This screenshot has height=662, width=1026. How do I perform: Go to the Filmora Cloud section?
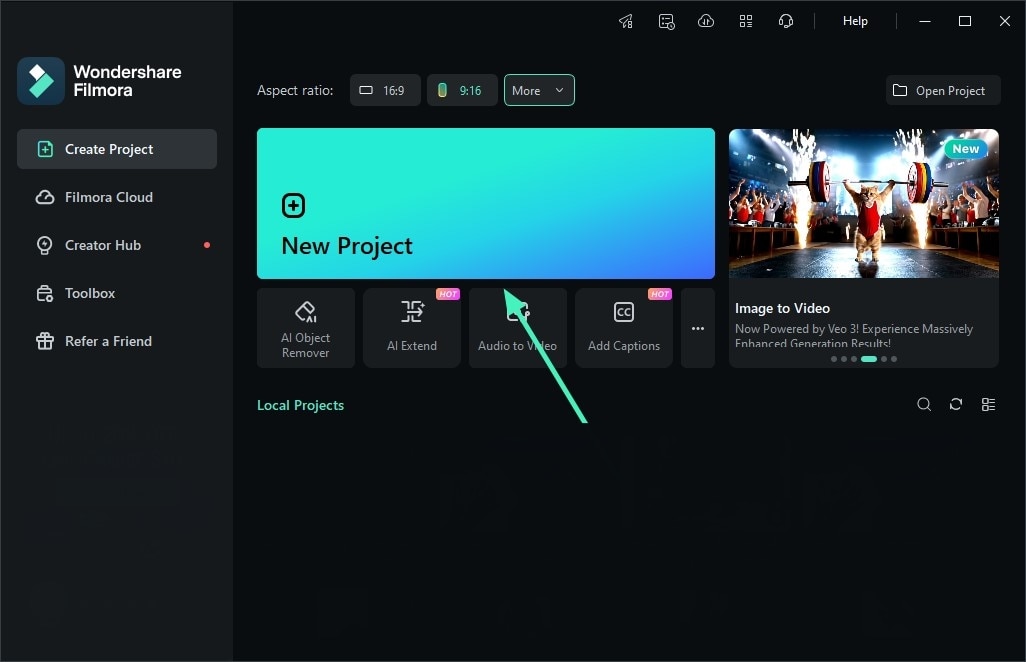(107, 197)
